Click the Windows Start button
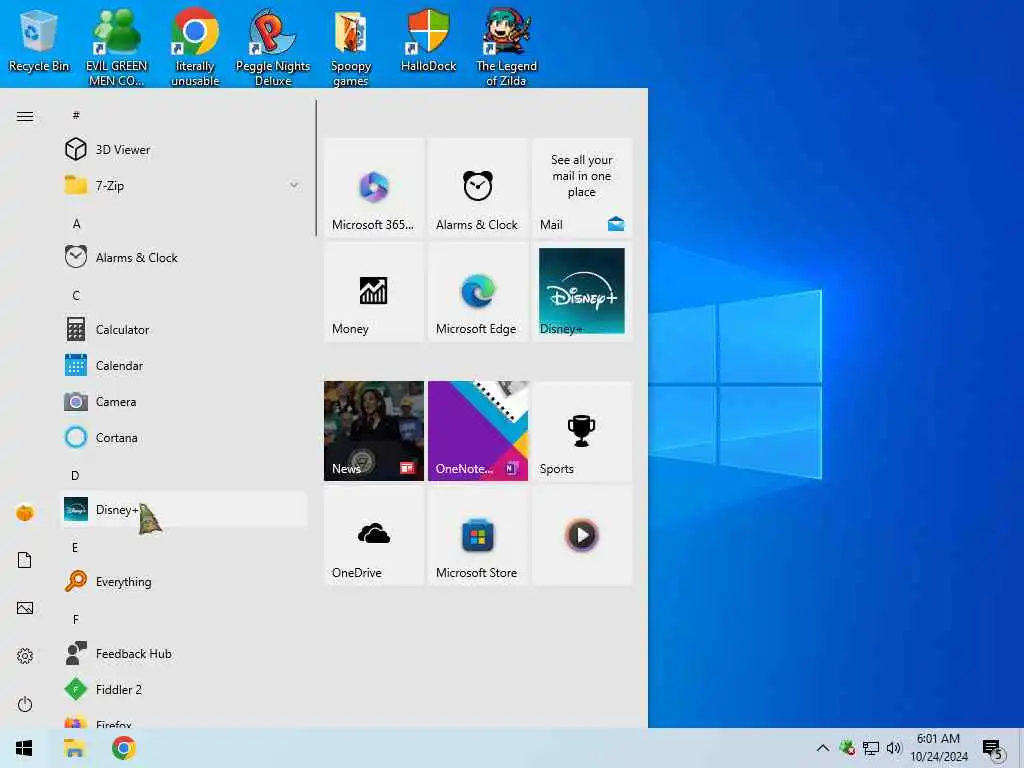Viewport: 1024px width, 768px height. (x=24, y=748)
